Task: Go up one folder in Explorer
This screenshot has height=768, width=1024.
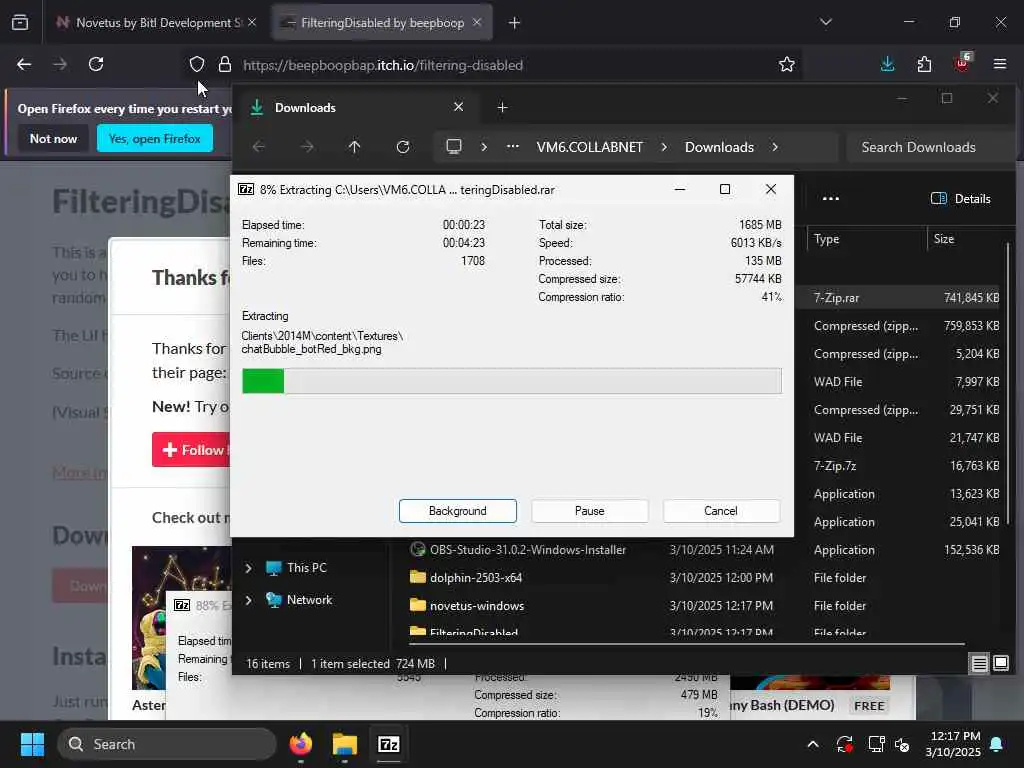Action: [355, 147]
